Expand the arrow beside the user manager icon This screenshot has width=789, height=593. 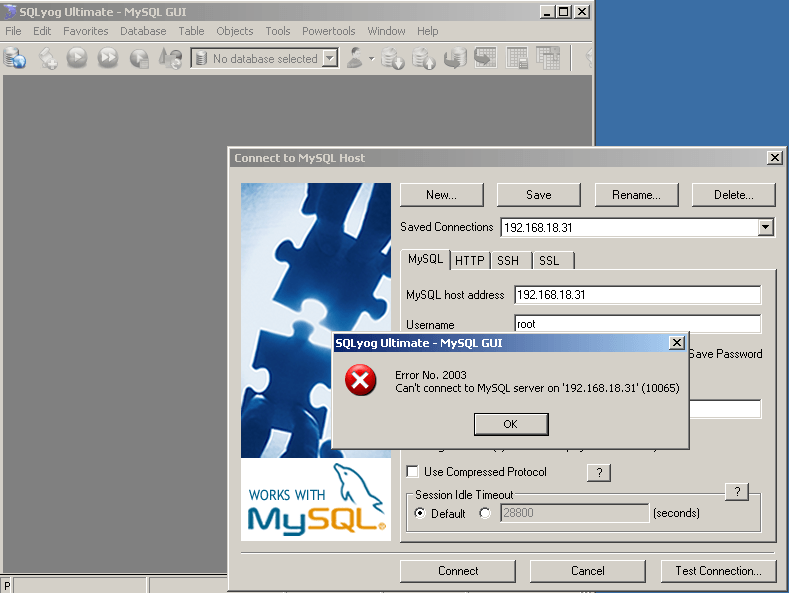tap(371, 59)
